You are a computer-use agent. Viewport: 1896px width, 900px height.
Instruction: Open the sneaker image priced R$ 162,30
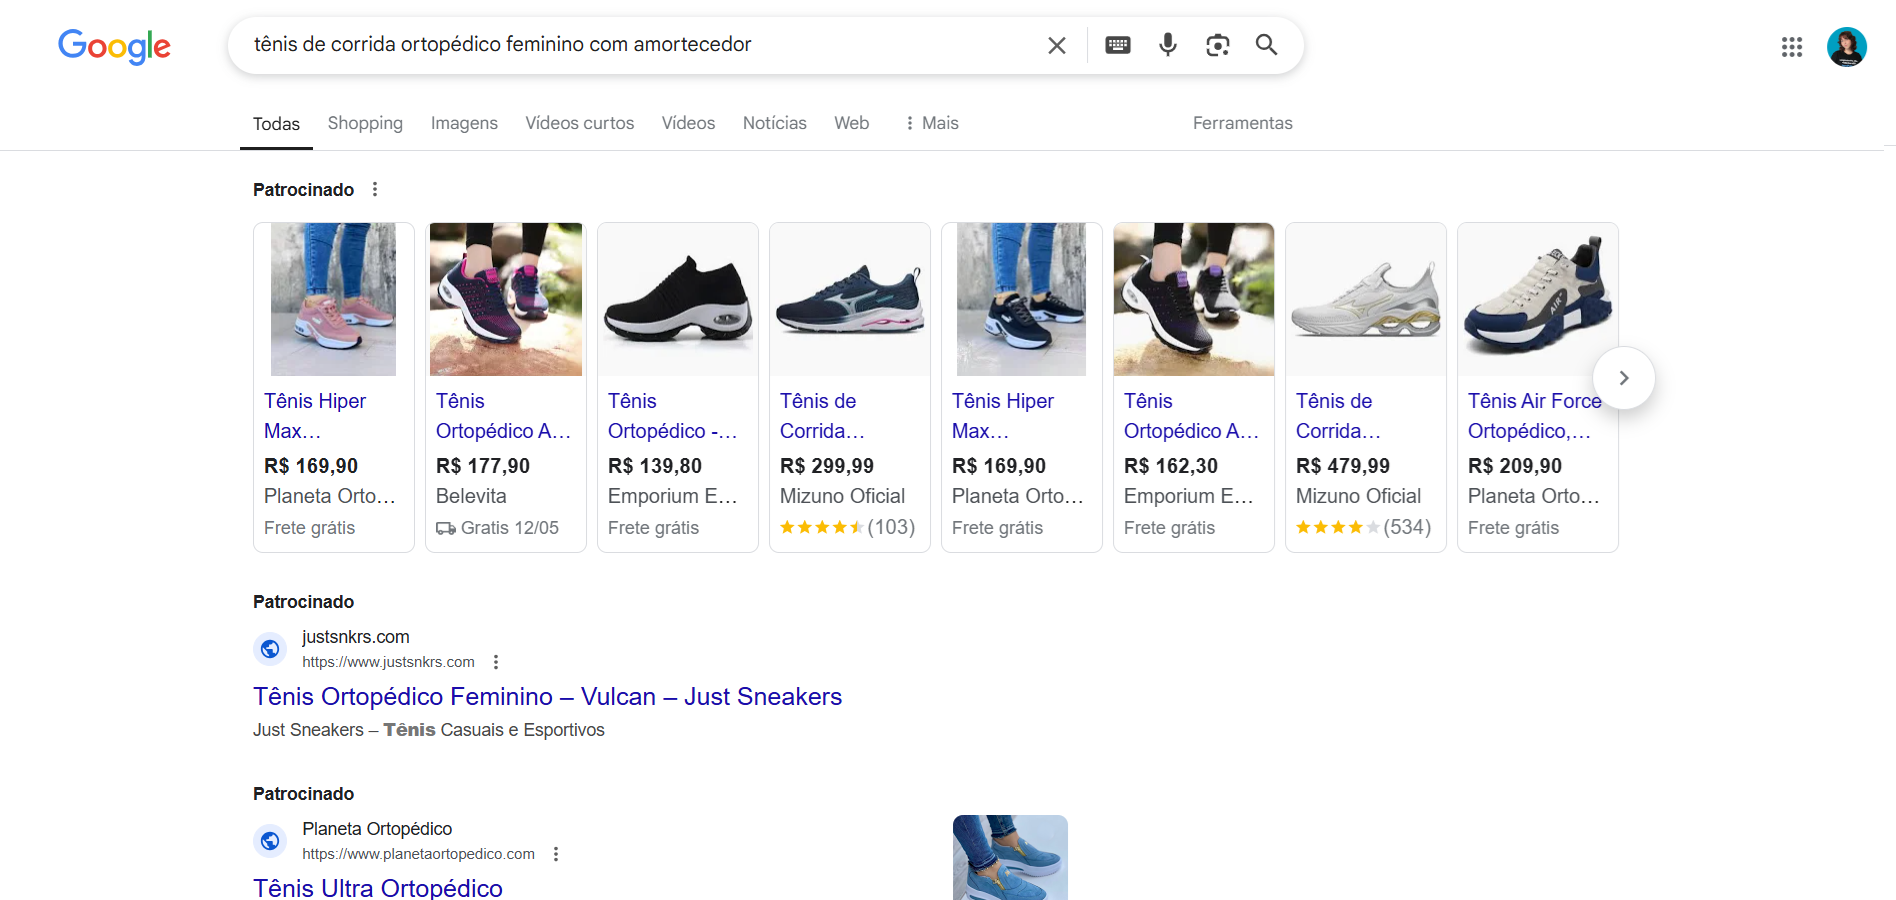coord(1194,300)
